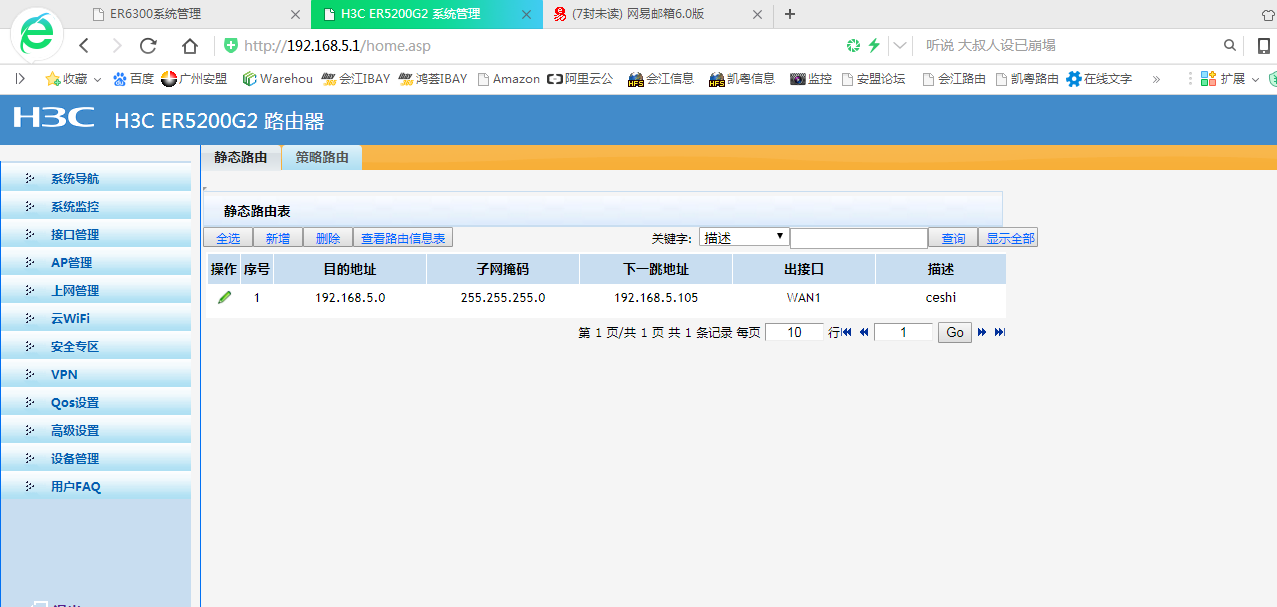Open the 在线文字 bookmark
Screen dimensions: 1277x607
coord(1099,78)
